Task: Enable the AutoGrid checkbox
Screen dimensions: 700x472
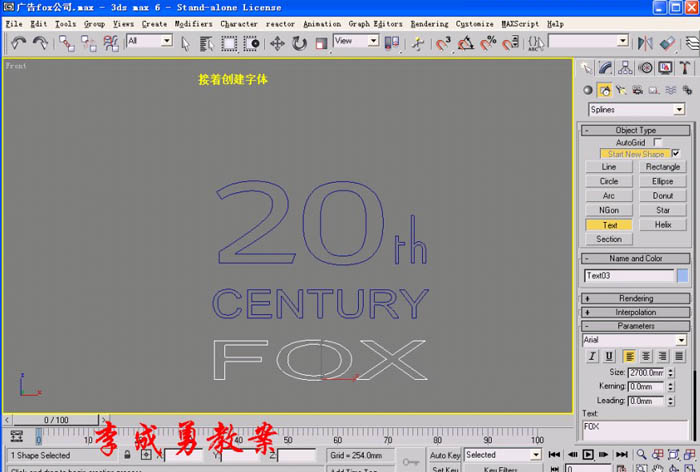Action: pyautogui.click(x=657, y=142)
